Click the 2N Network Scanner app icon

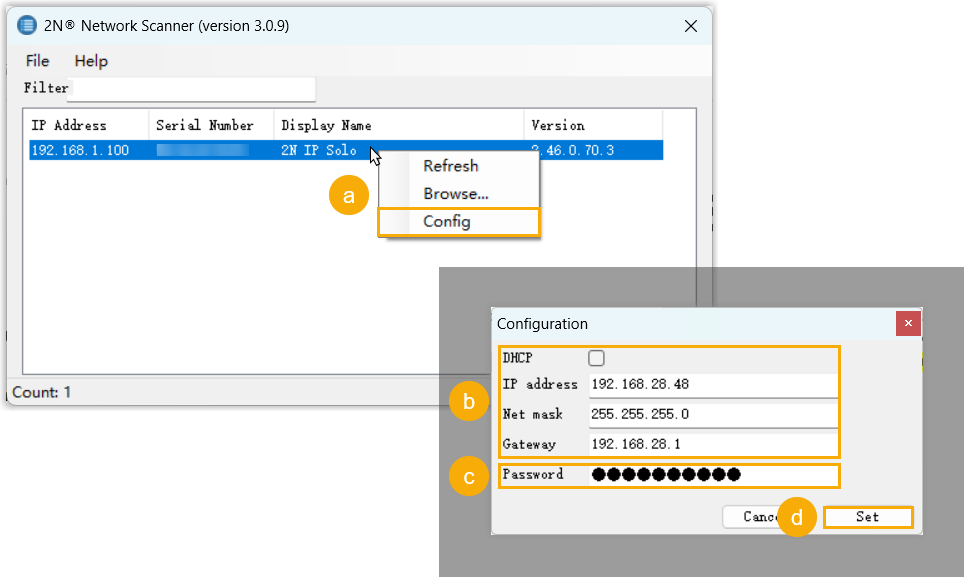(28, 26)
